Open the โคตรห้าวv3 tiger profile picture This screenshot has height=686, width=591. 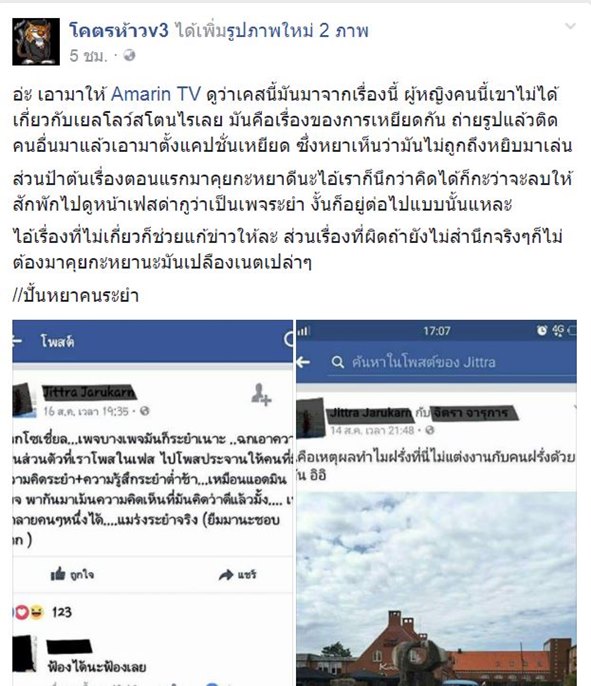tap(36, 42)
